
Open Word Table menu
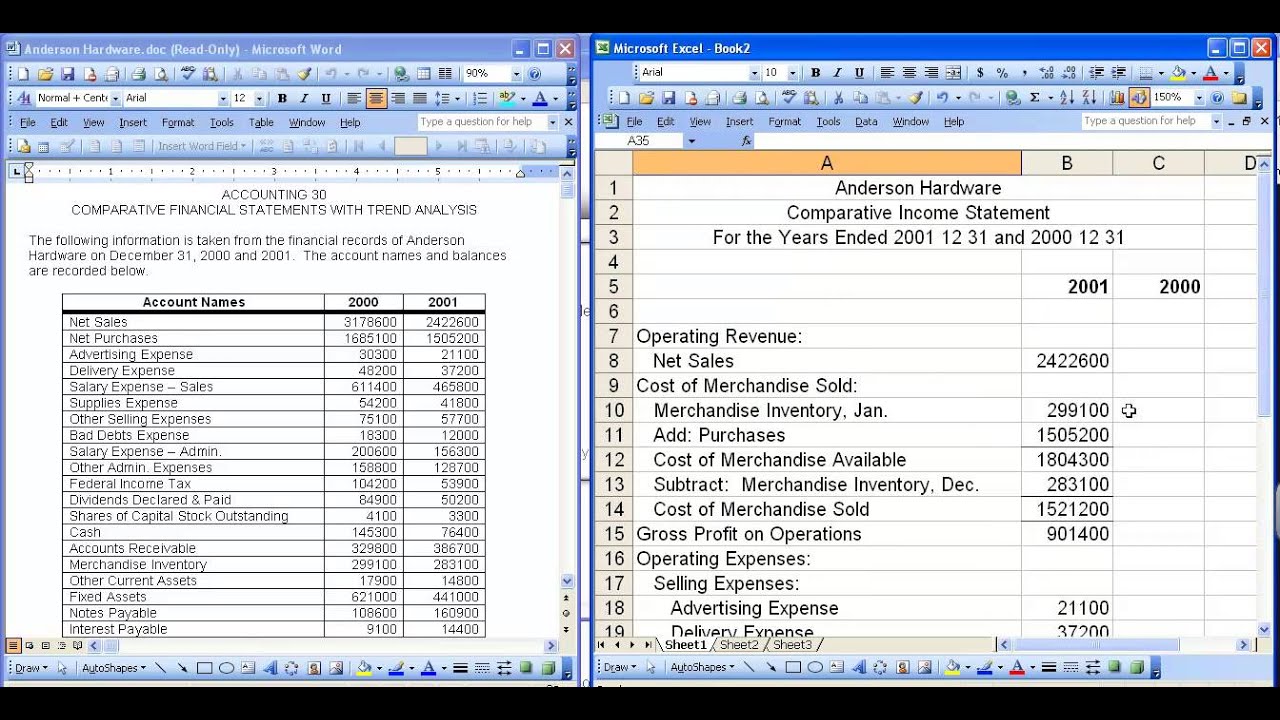(261, 122)
